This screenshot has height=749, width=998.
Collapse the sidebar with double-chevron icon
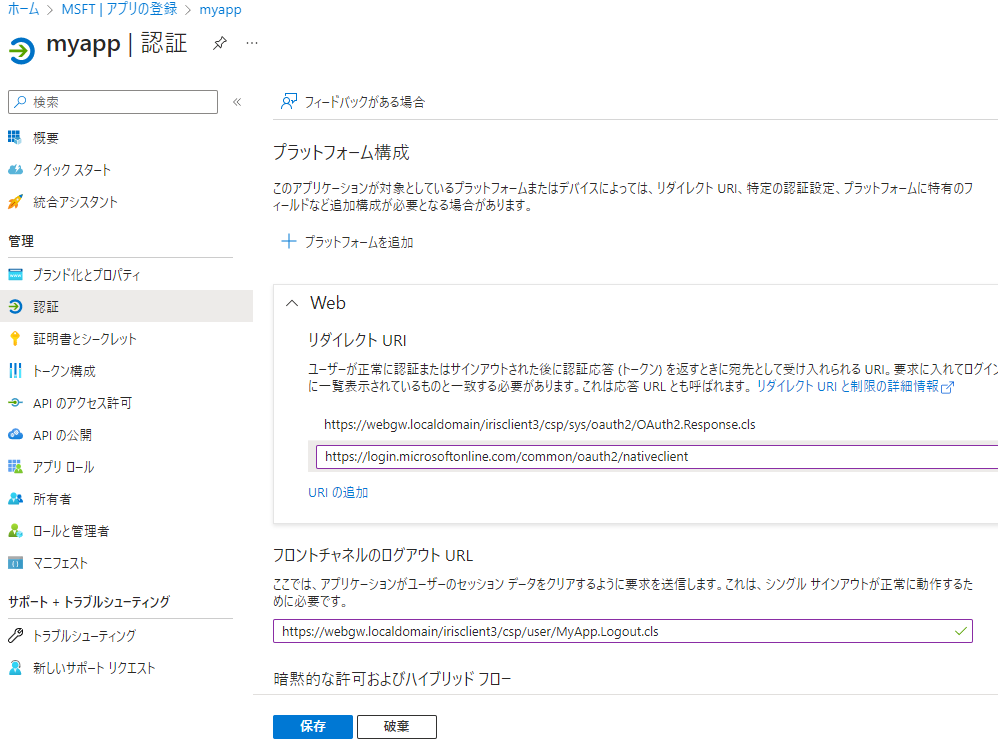[x=237, y=102]
